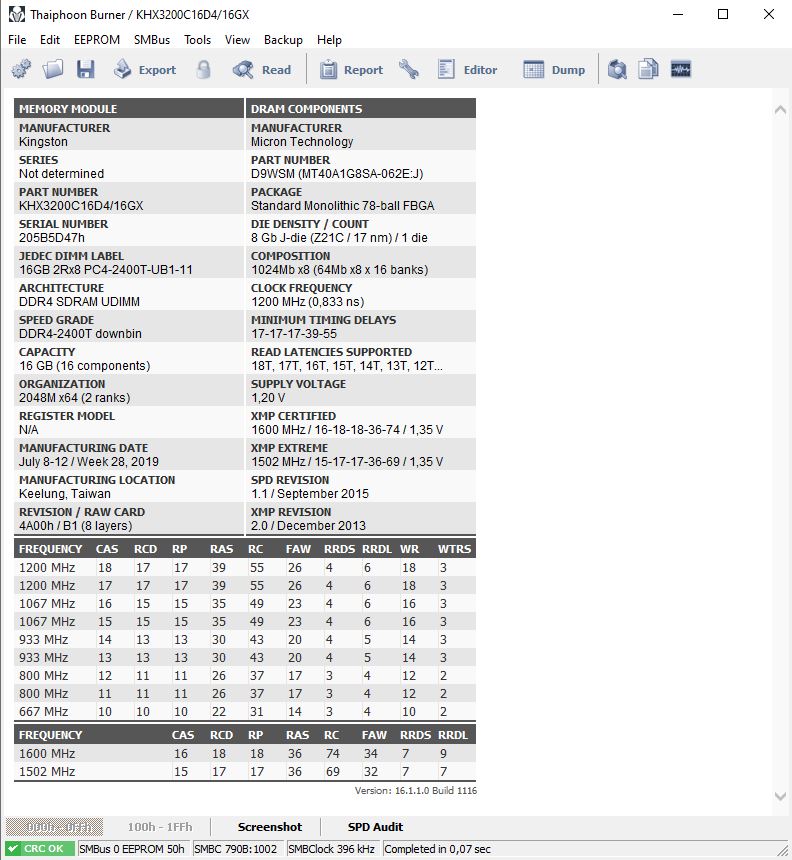
Task: Click the serial number 205B5D47h
Action: click(x=52, y=237)
